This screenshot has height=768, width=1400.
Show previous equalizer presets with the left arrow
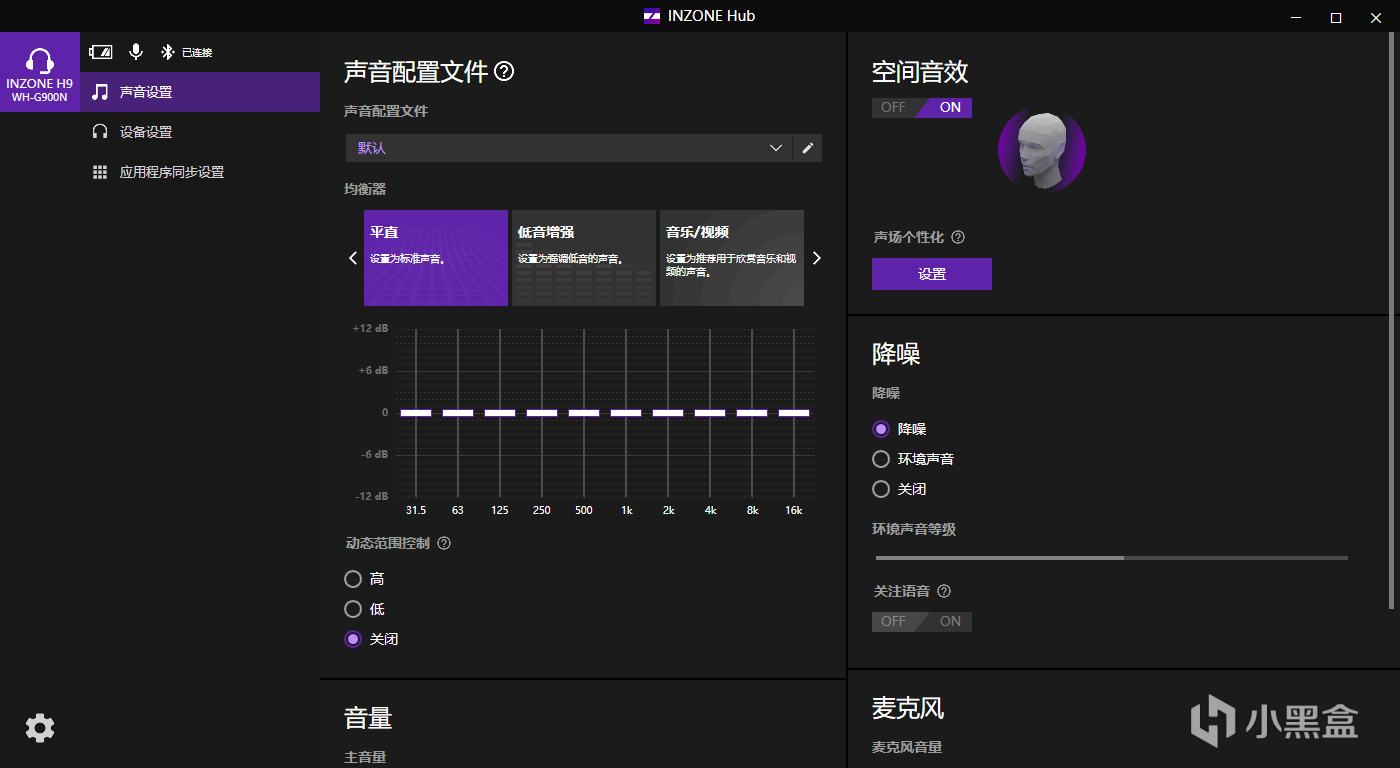[353, 258]
